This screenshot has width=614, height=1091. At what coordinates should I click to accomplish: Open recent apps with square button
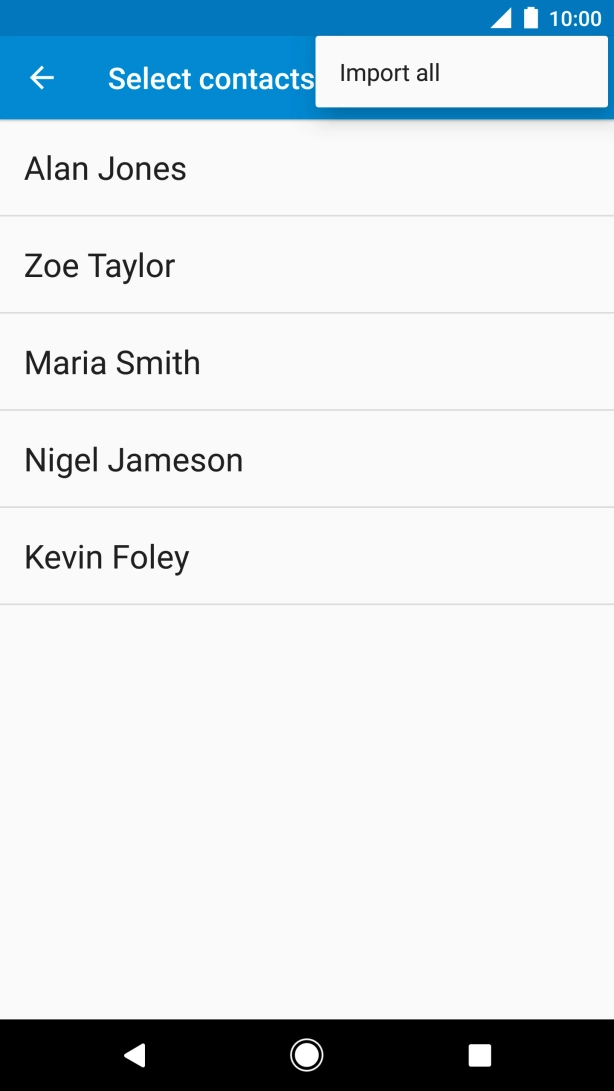click(x=480, y=1054)
